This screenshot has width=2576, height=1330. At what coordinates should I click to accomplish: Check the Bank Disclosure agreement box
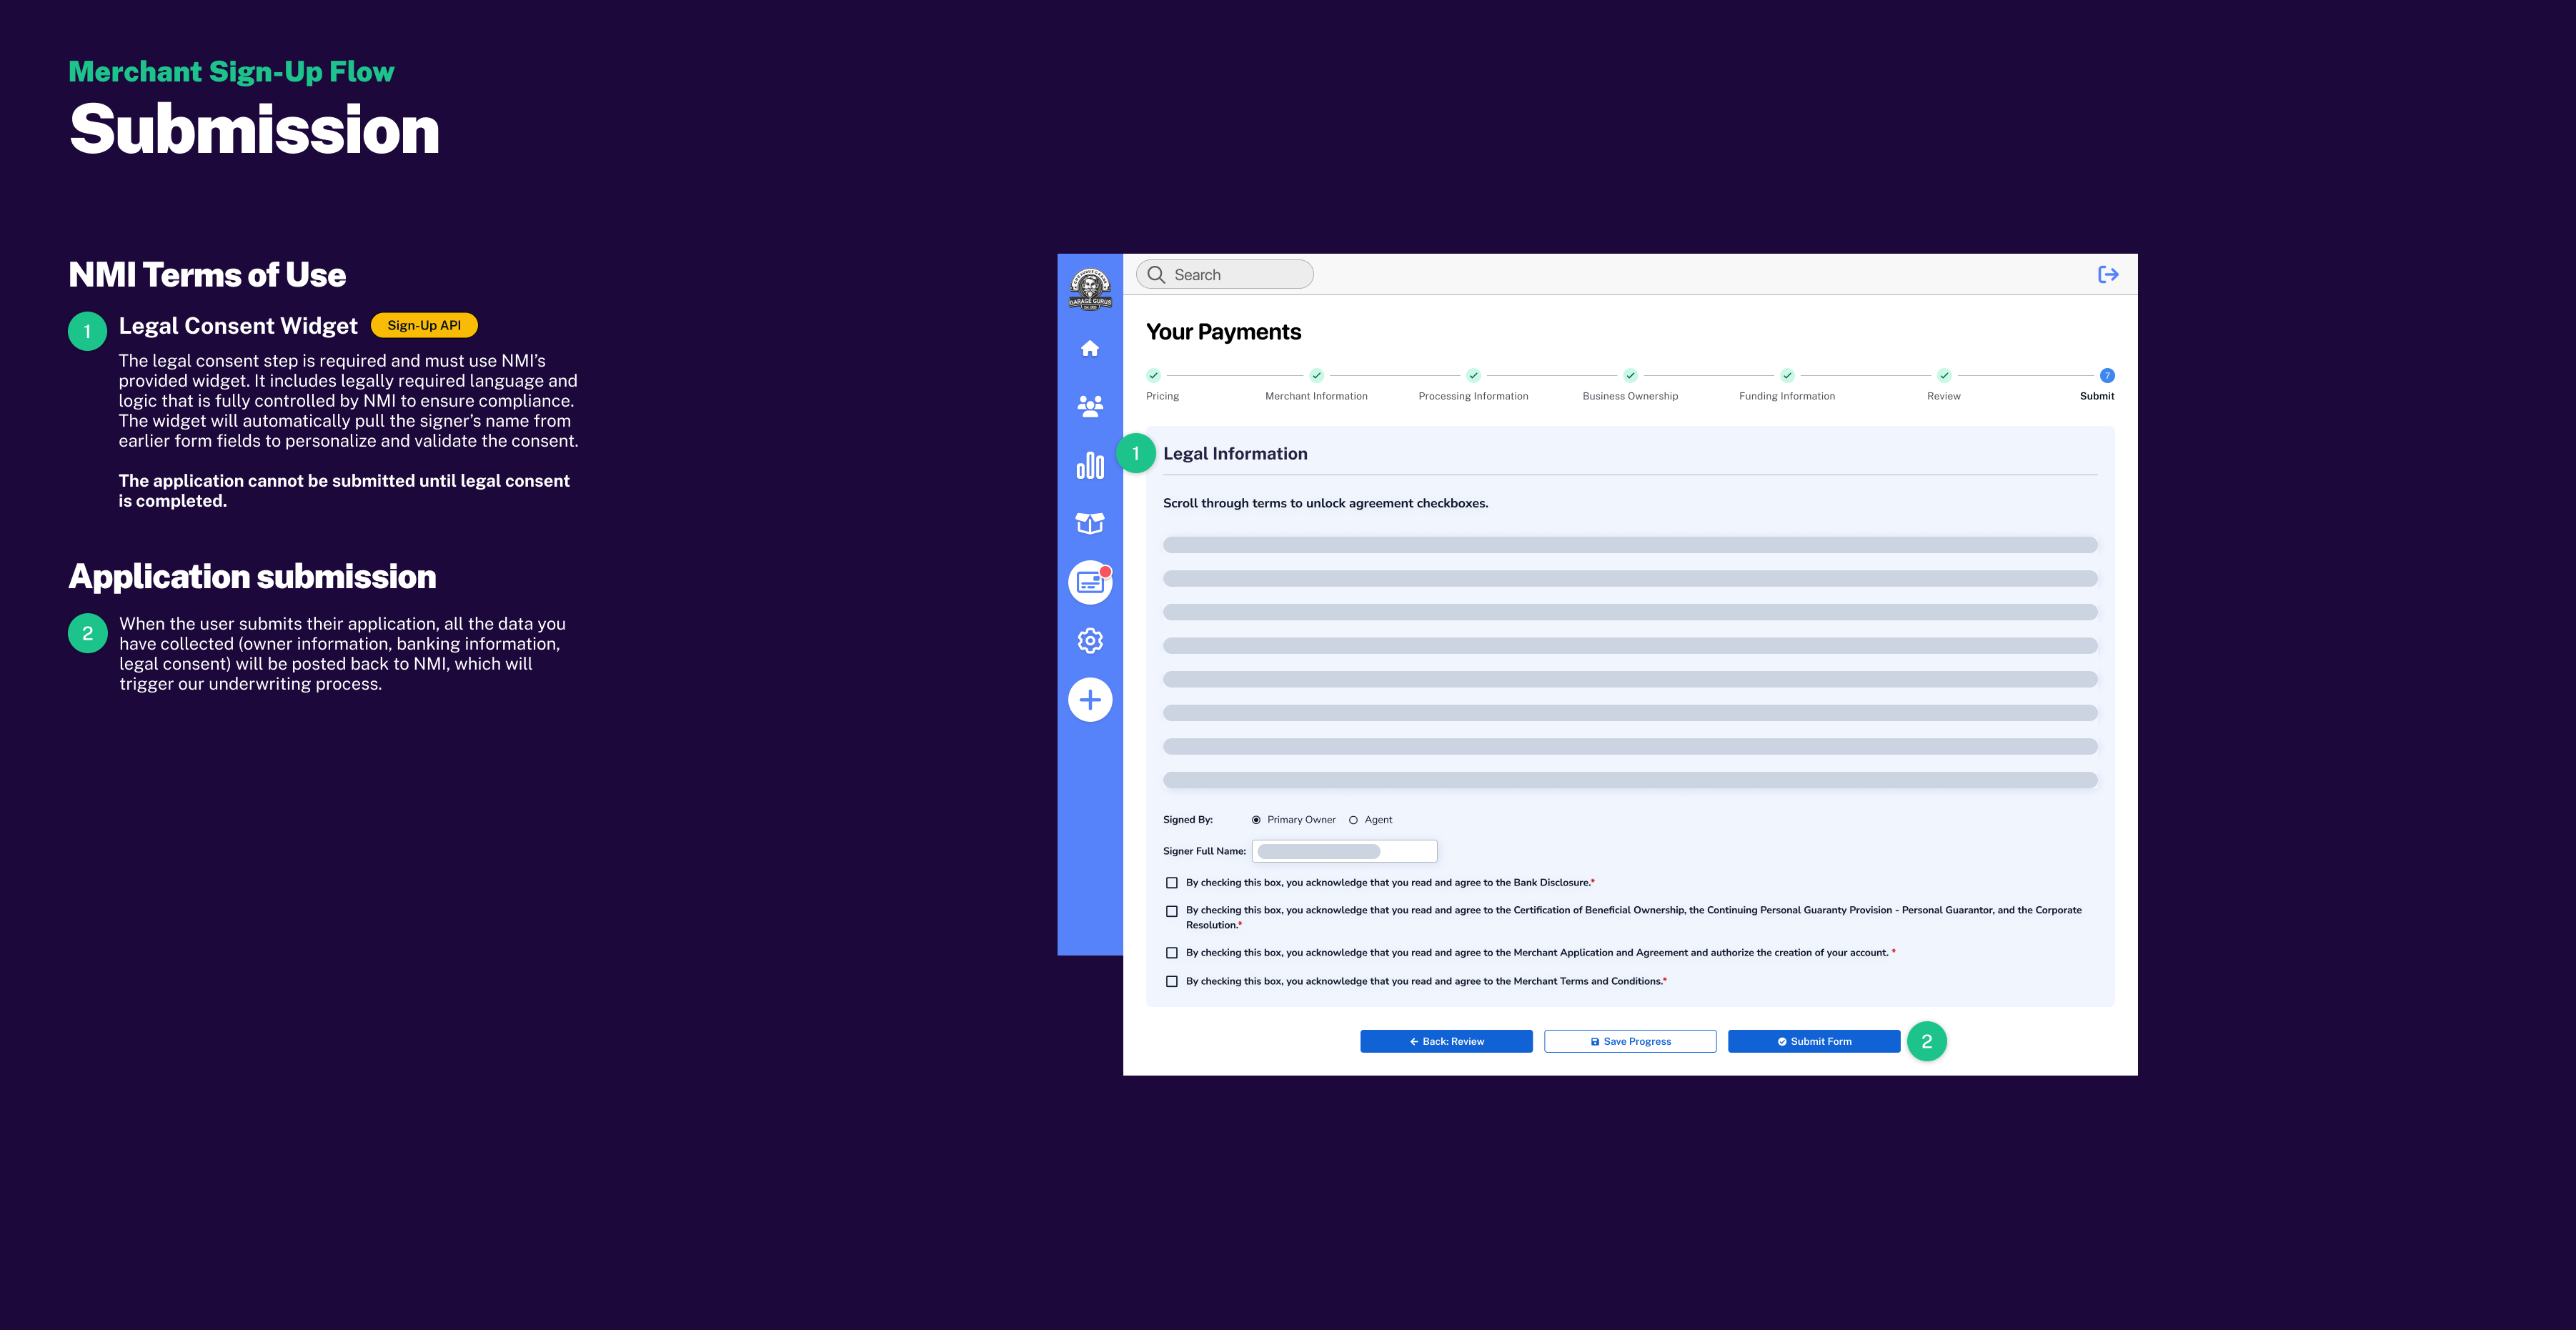click(x=1172, y=883)
